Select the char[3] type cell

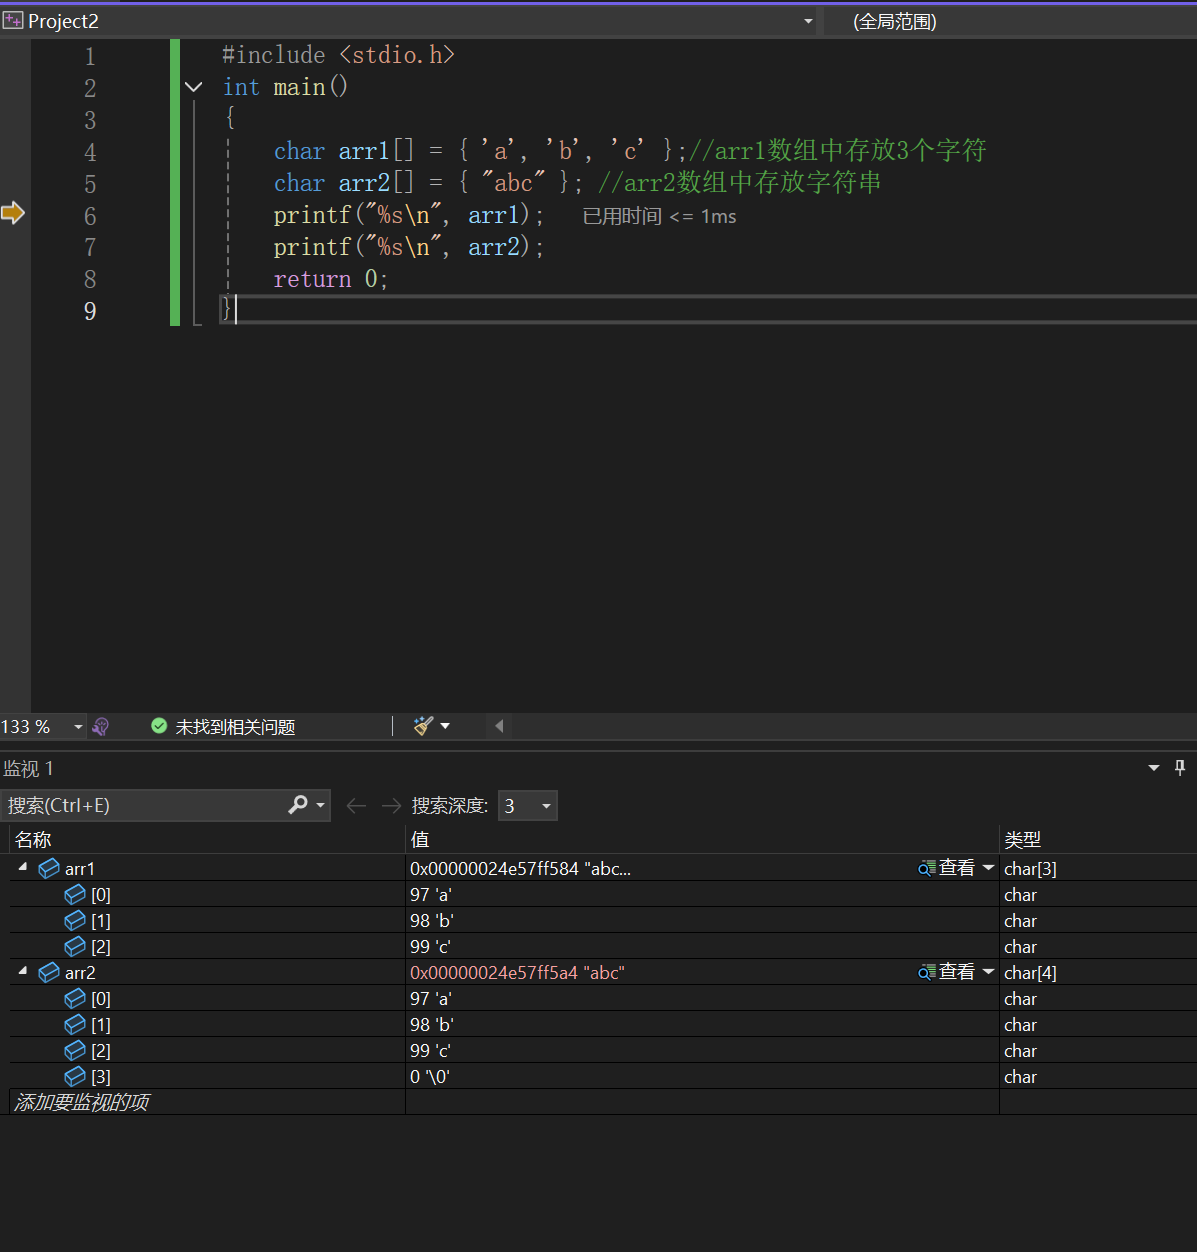pyautogui.click(x=1030, y=869)
